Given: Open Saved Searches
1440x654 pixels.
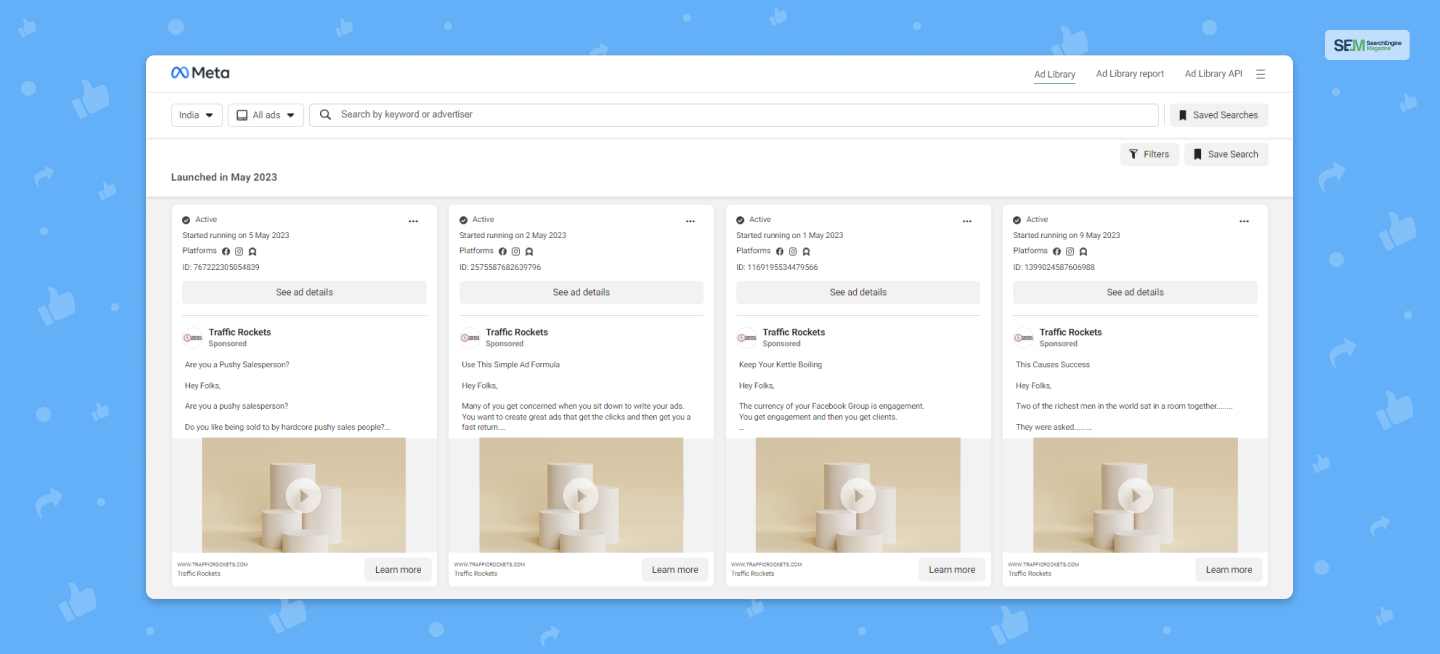Looking at the screenshot, I should 1219,115.
